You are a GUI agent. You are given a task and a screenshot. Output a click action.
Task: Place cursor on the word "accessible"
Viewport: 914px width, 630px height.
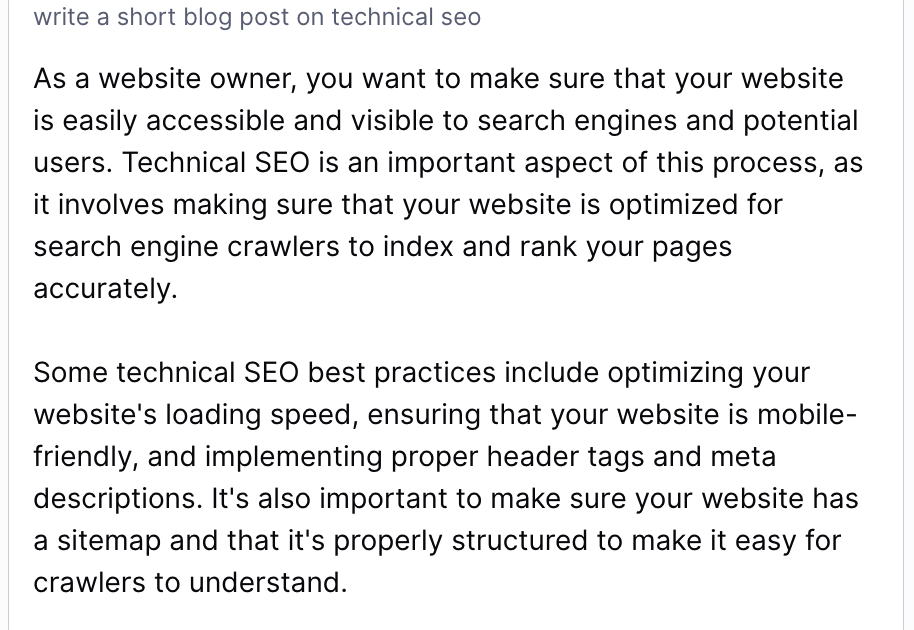point(215,121)
